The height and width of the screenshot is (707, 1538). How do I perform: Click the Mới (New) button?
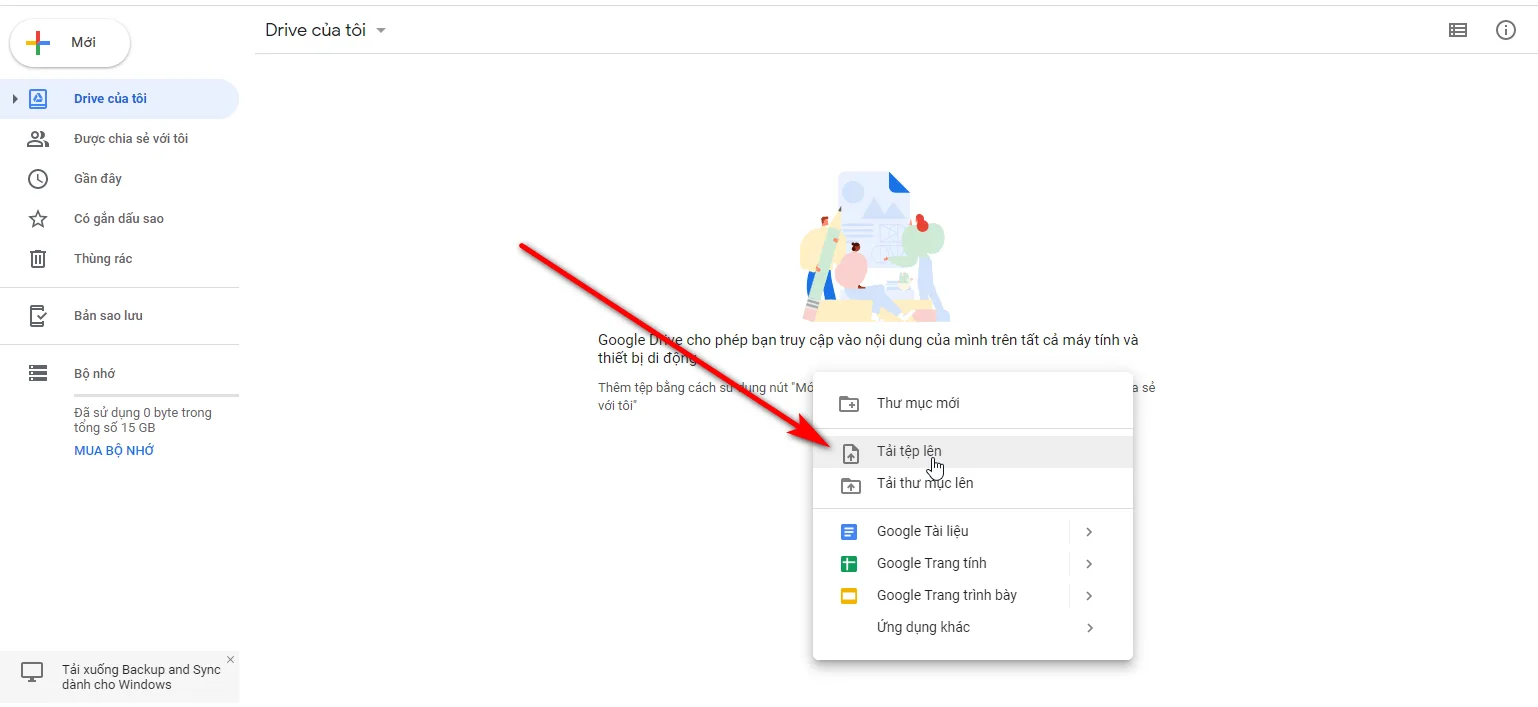point(70,43)
